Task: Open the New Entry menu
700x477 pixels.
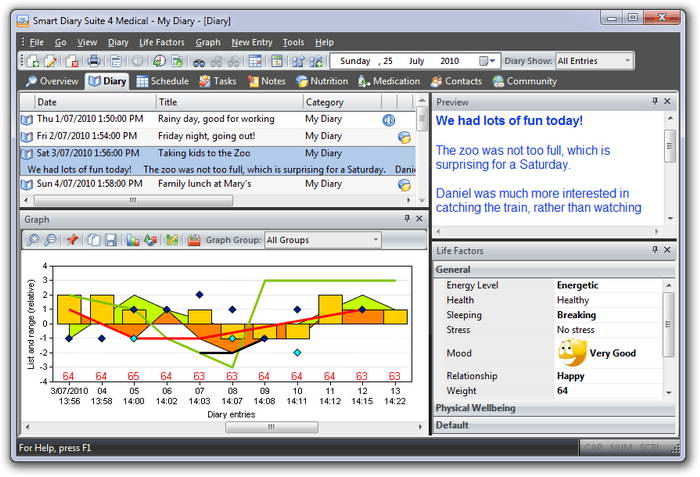Action: point(252,42)
